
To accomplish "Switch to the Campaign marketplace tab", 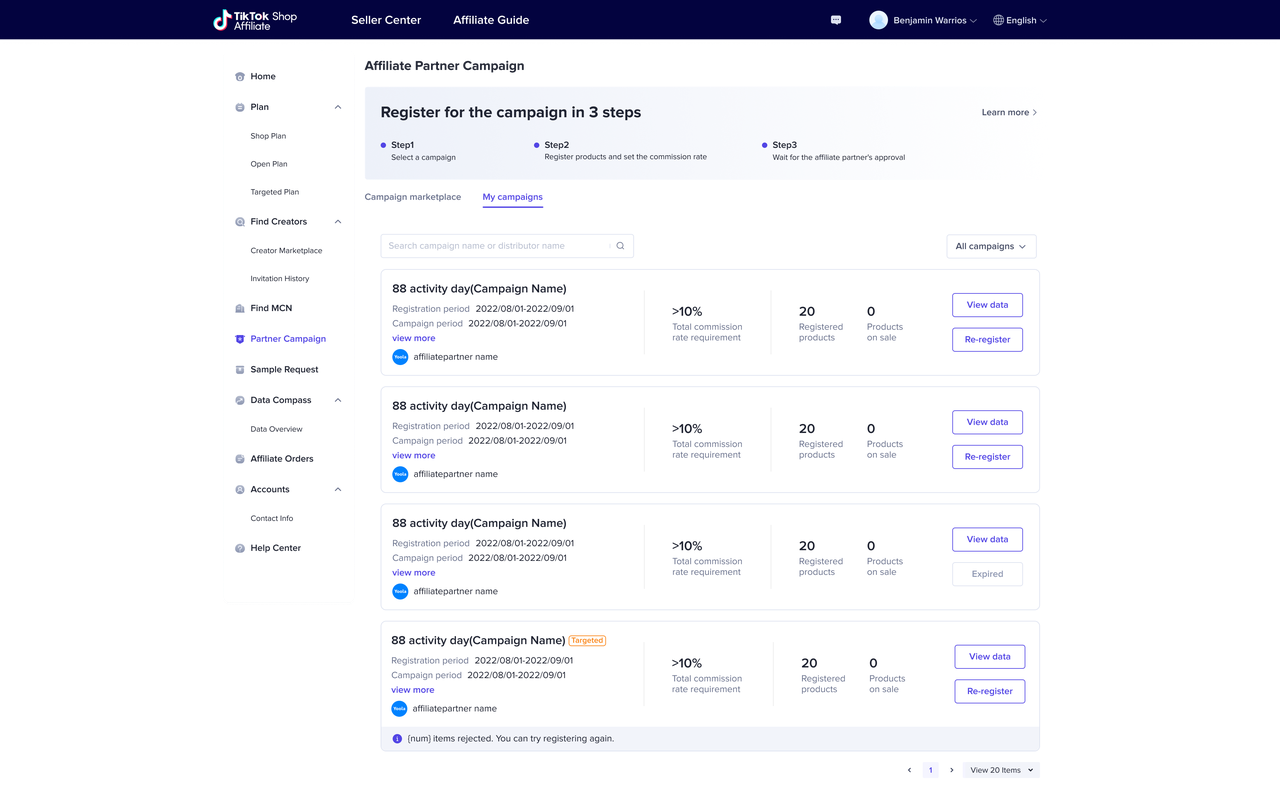I will coord(413,197).
